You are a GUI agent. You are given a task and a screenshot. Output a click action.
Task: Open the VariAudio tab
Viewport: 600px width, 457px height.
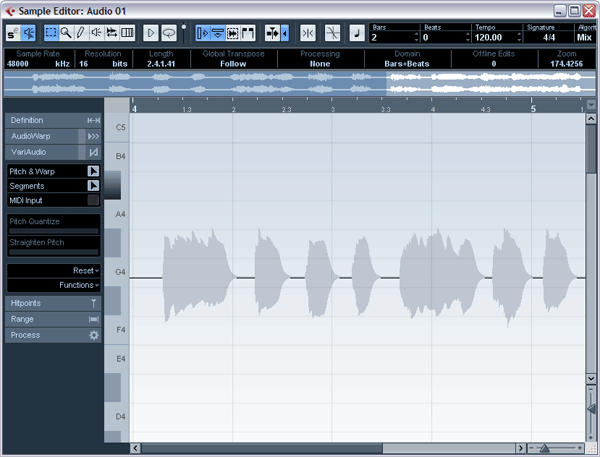click(43, 152)
